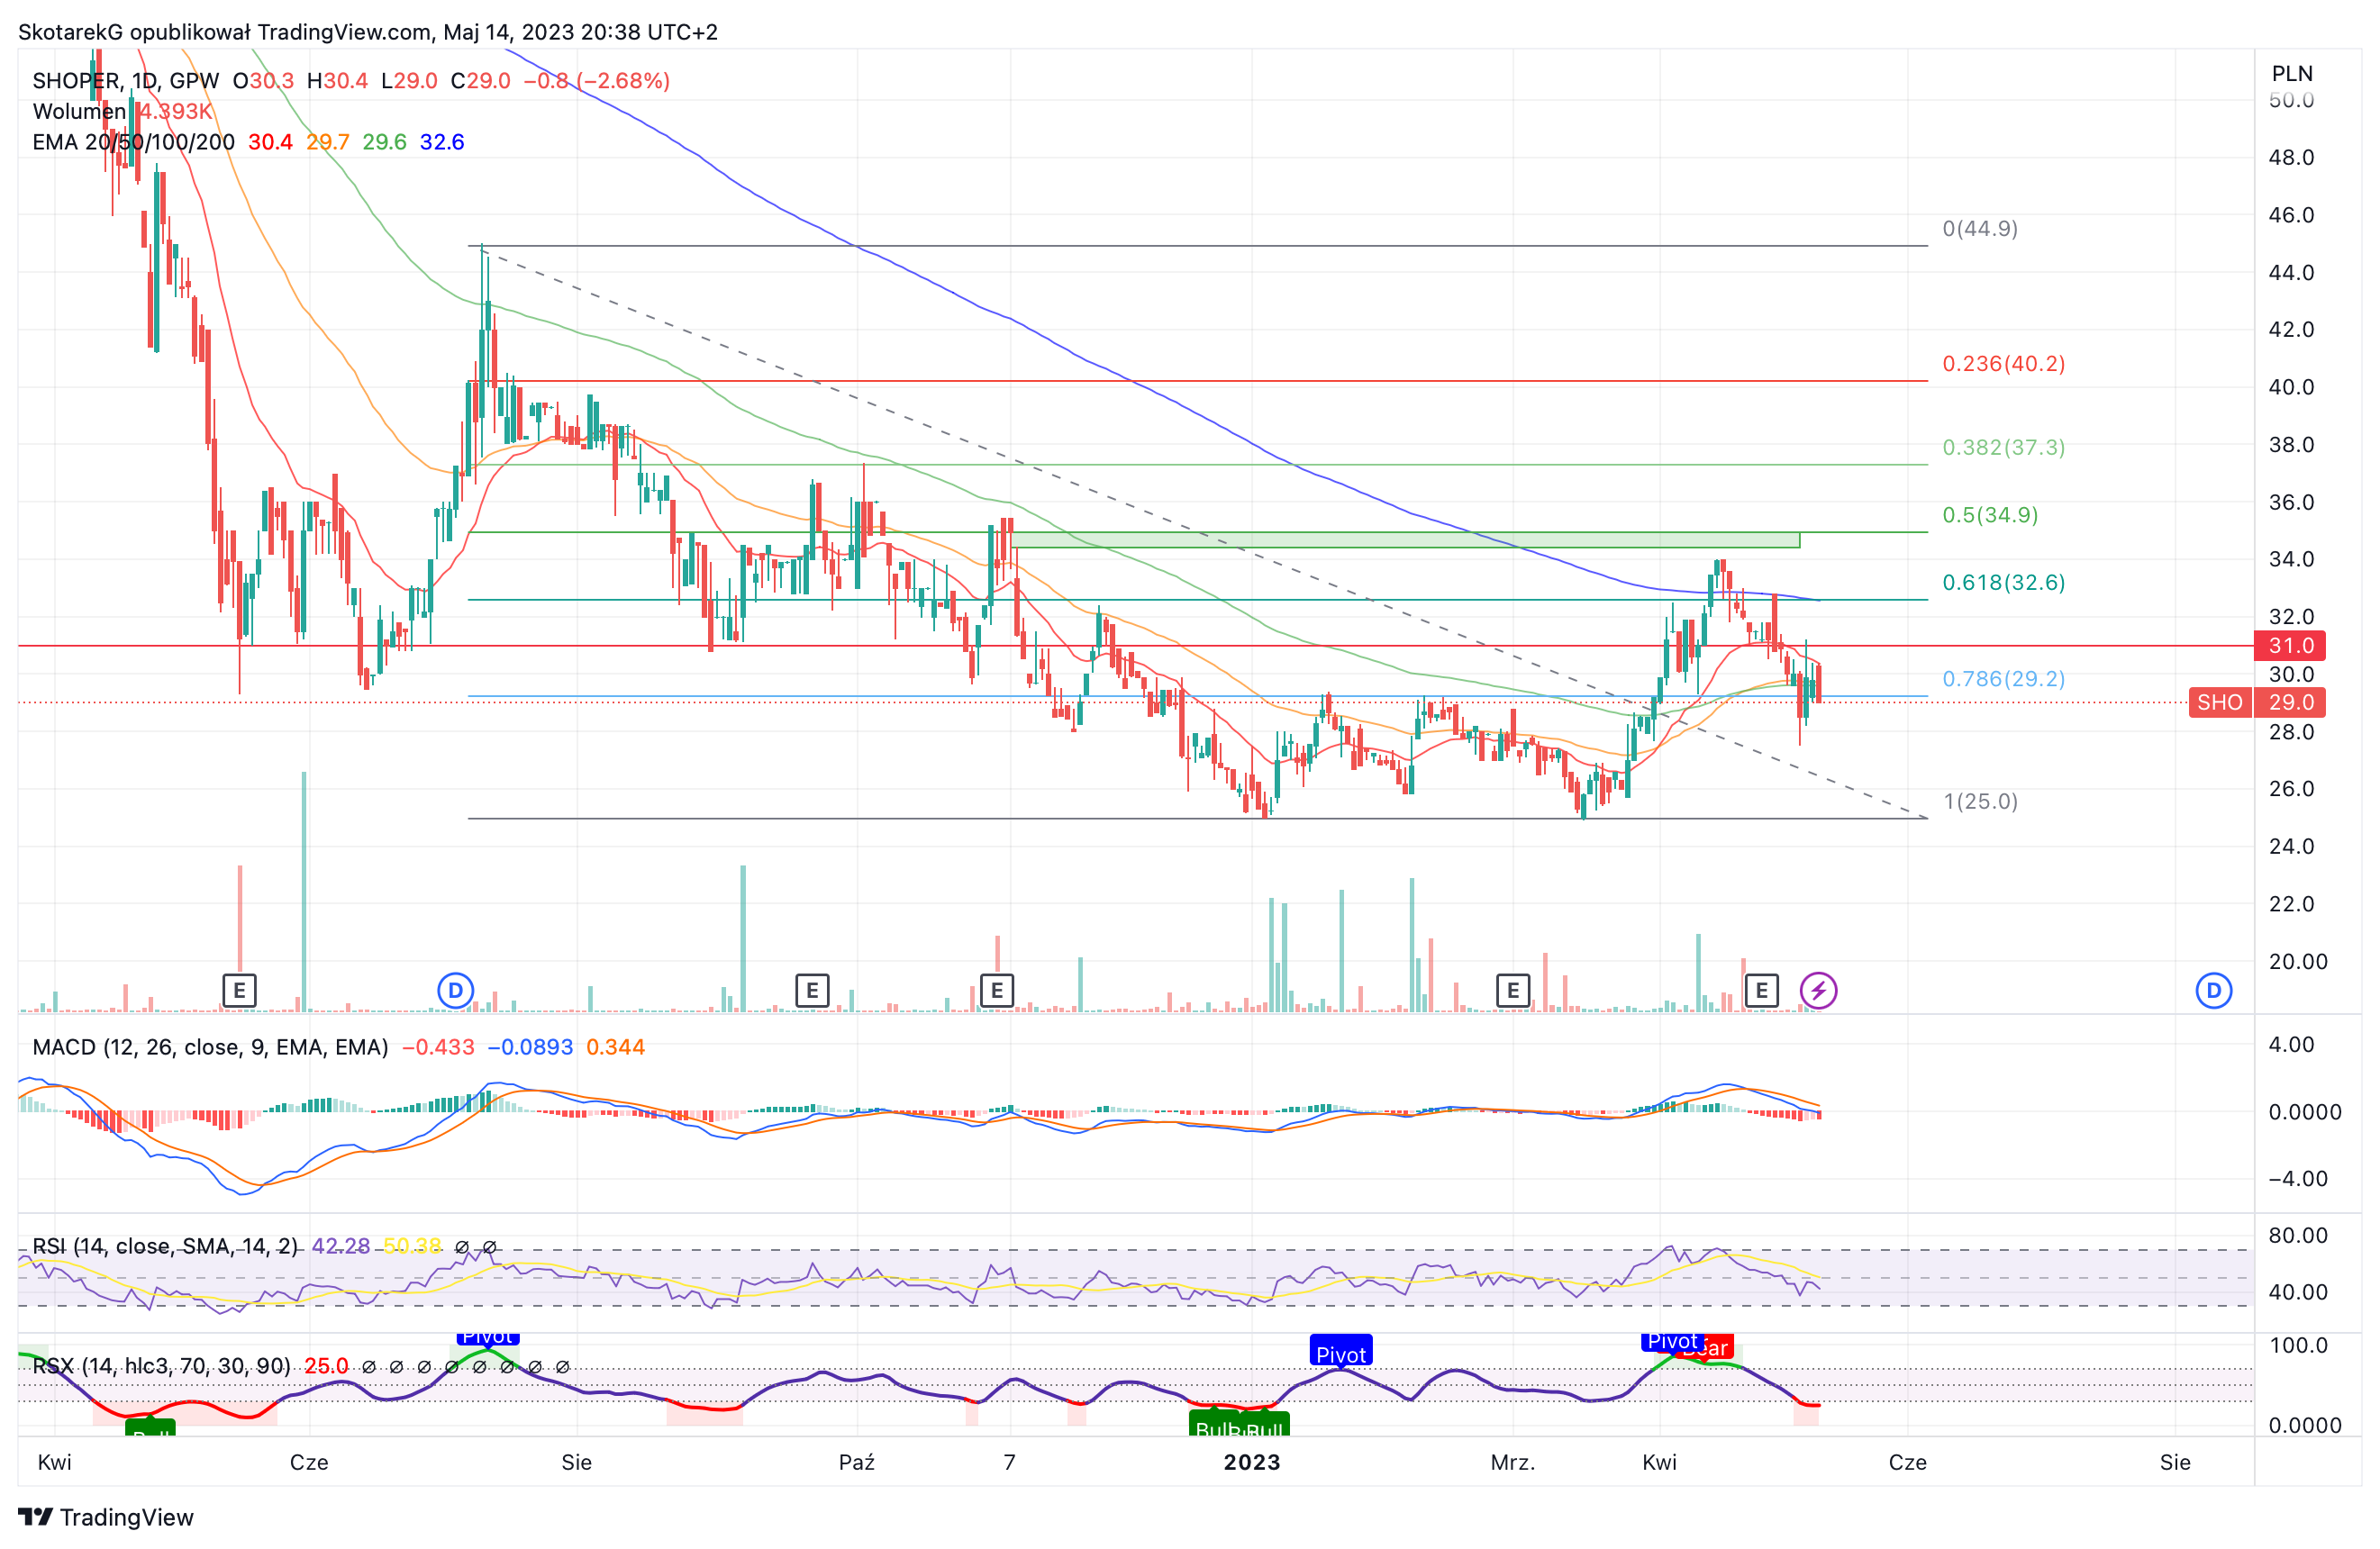Click the RSX (14, hlc3, 70, 30, 90) legend
This screenshot has width=2380, height=1549.
(161, 1366)
